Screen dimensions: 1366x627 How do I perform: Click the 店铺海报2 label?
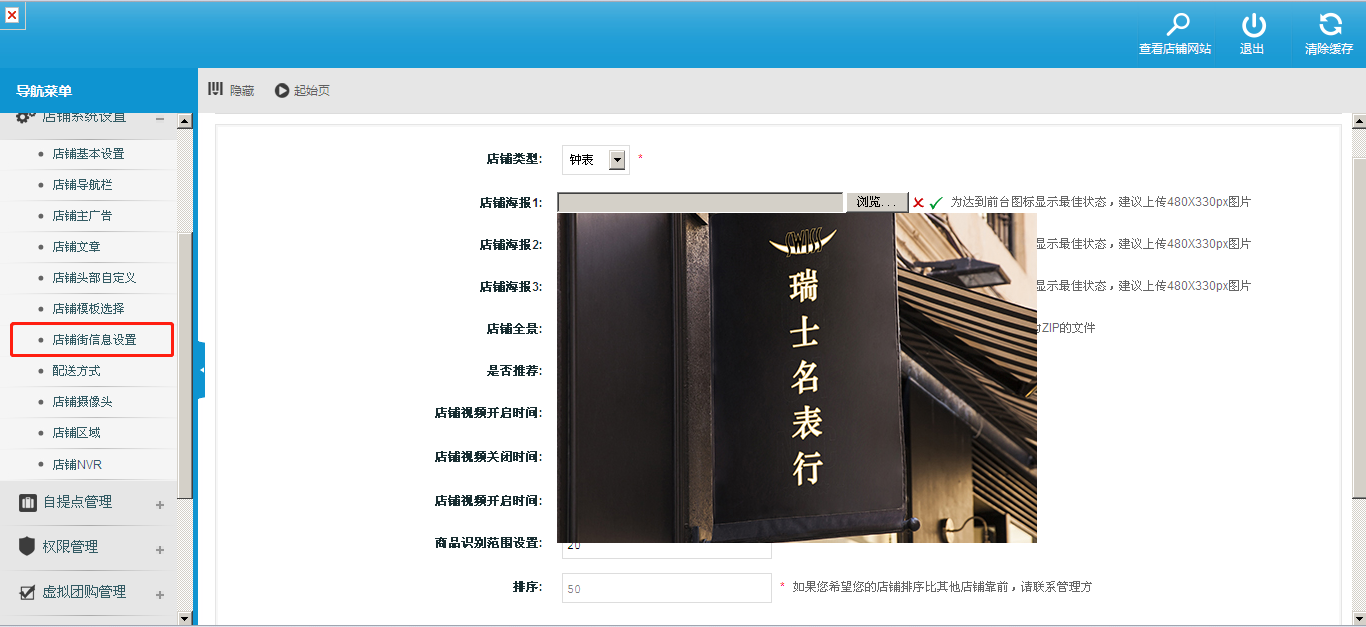click(511, 245)
